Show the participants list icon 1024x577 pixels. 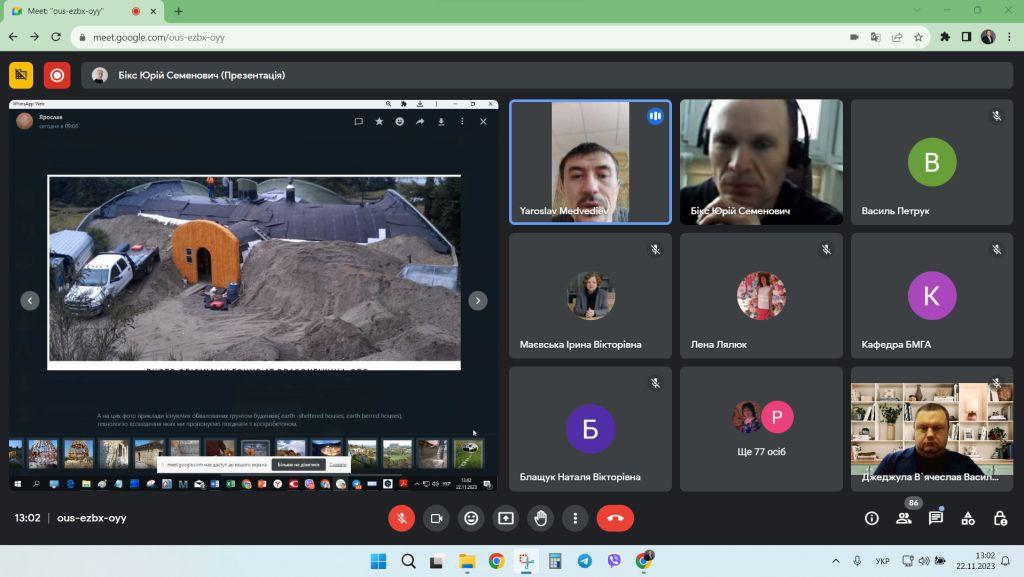[904, 518]
